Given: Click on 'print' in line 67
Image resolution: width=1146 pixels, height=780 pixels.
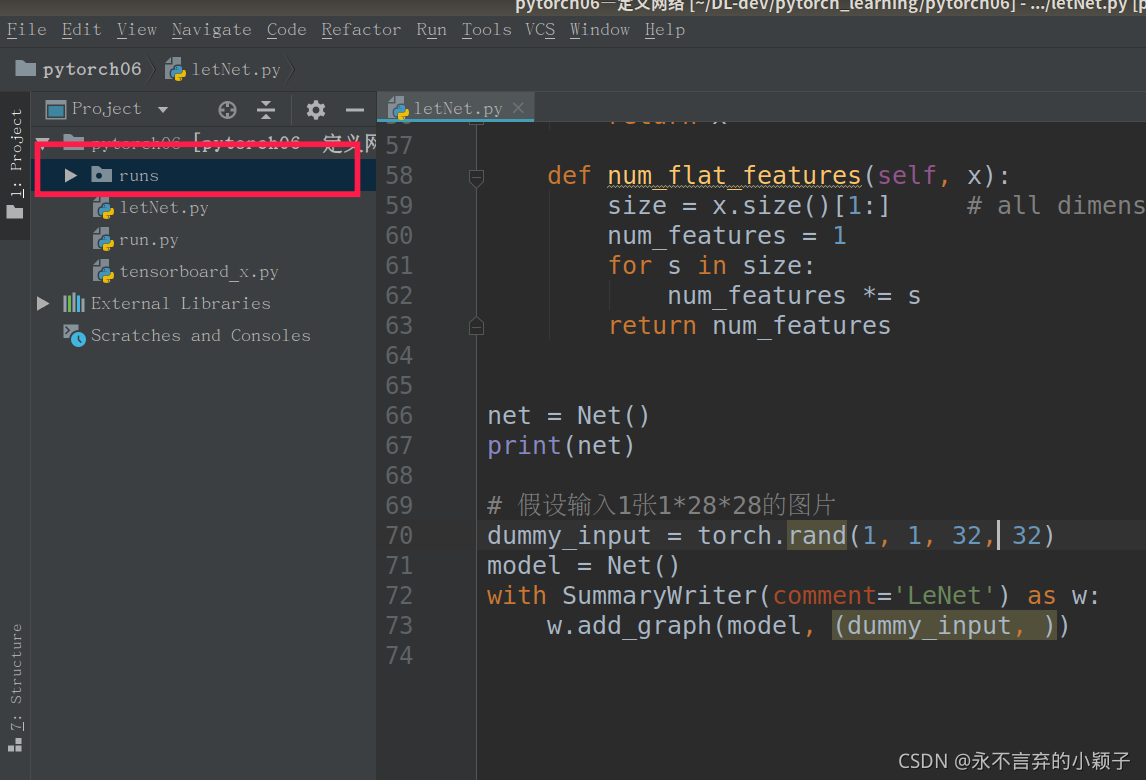Looking at the screenshot, I should [524, 446].
